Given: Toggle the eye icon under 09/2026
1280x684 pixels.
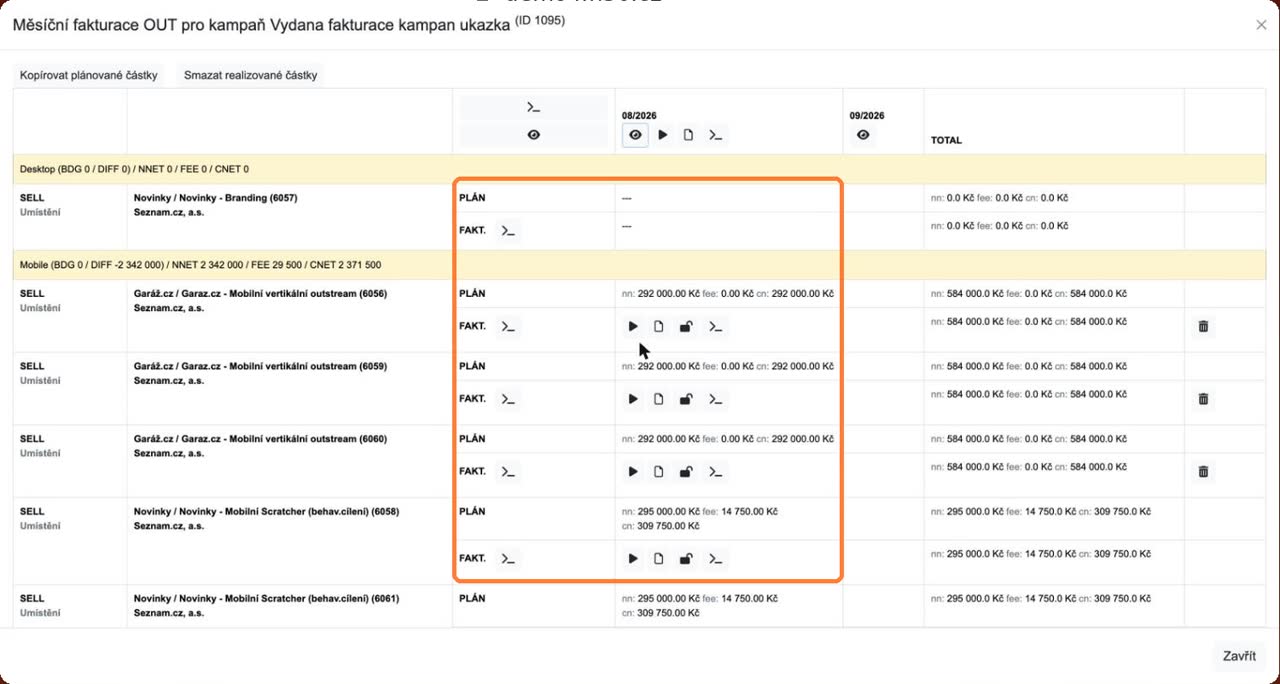Looking at the screenshot, I should click(863, 135).
